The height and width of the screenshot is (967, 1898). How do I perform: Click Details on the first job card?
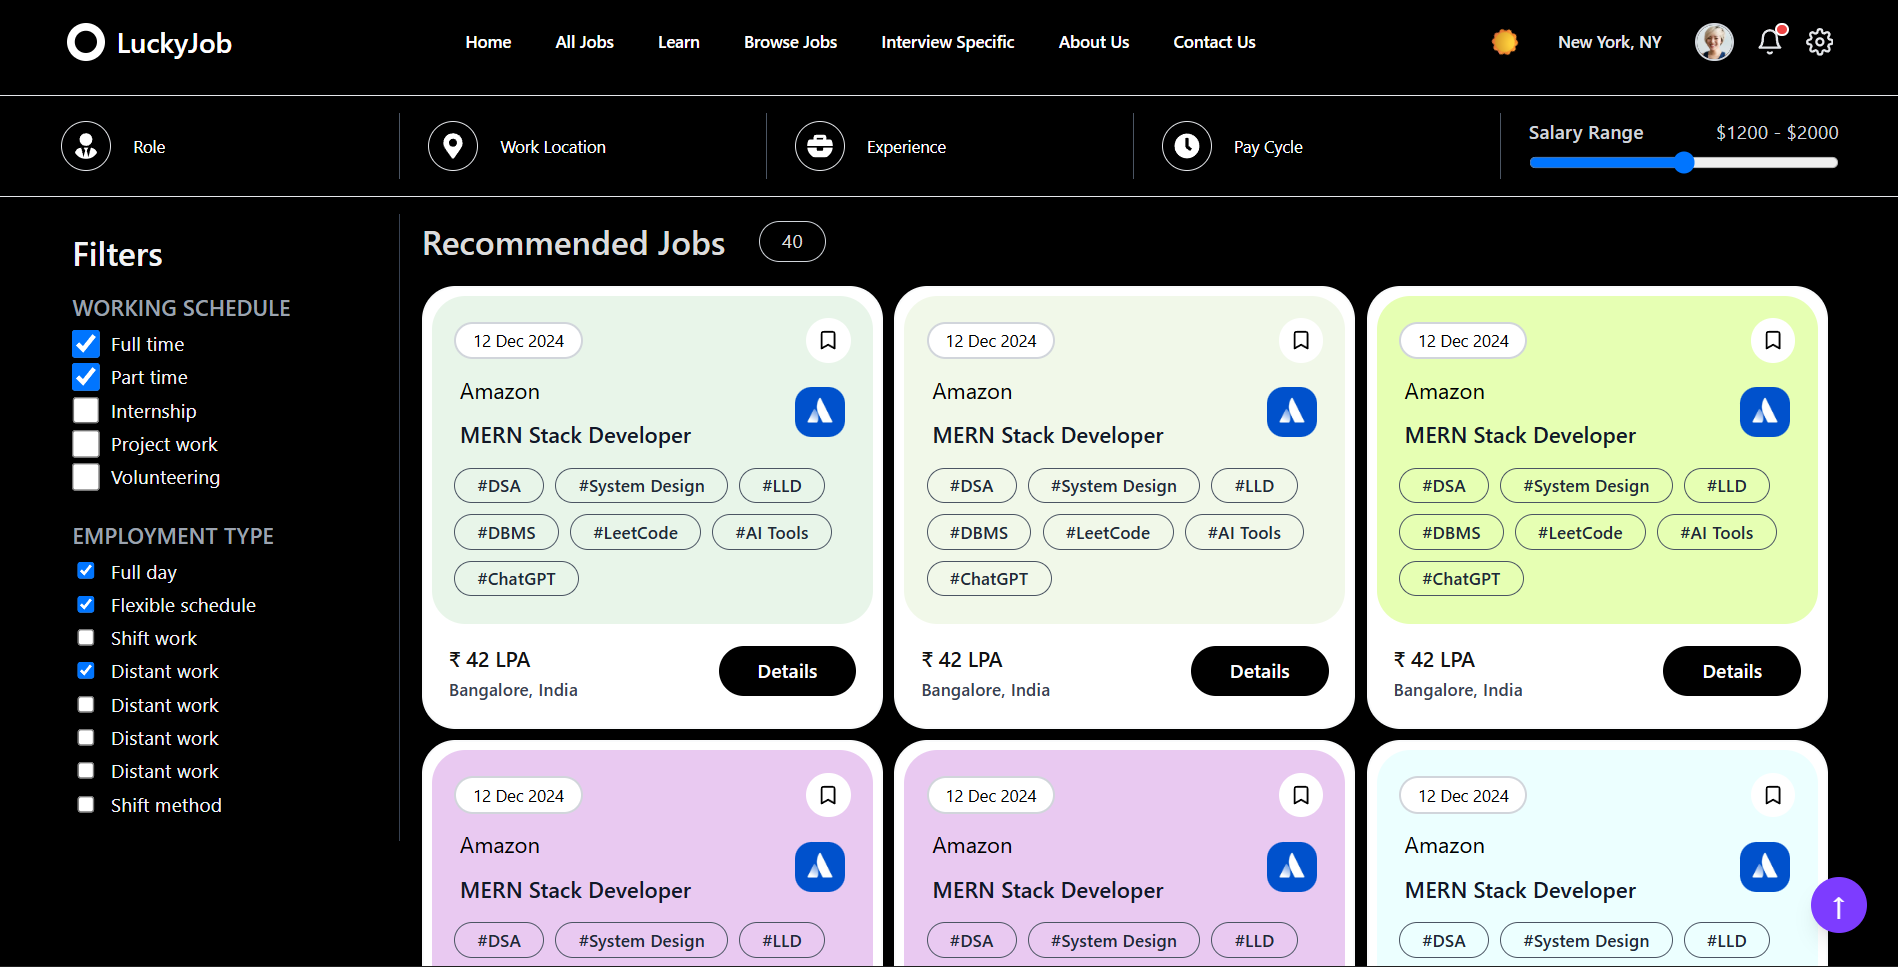787,671
